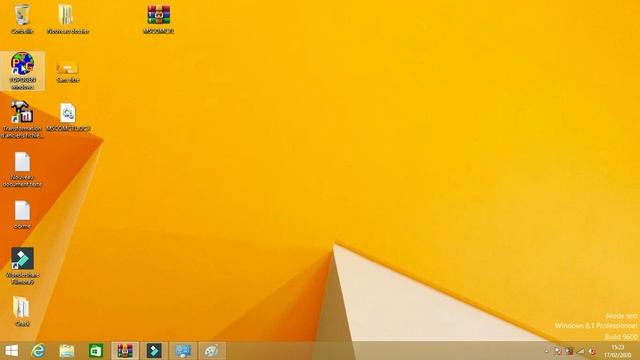Show hidden system tray icons
640x360 pixels.
pos(547,351)
